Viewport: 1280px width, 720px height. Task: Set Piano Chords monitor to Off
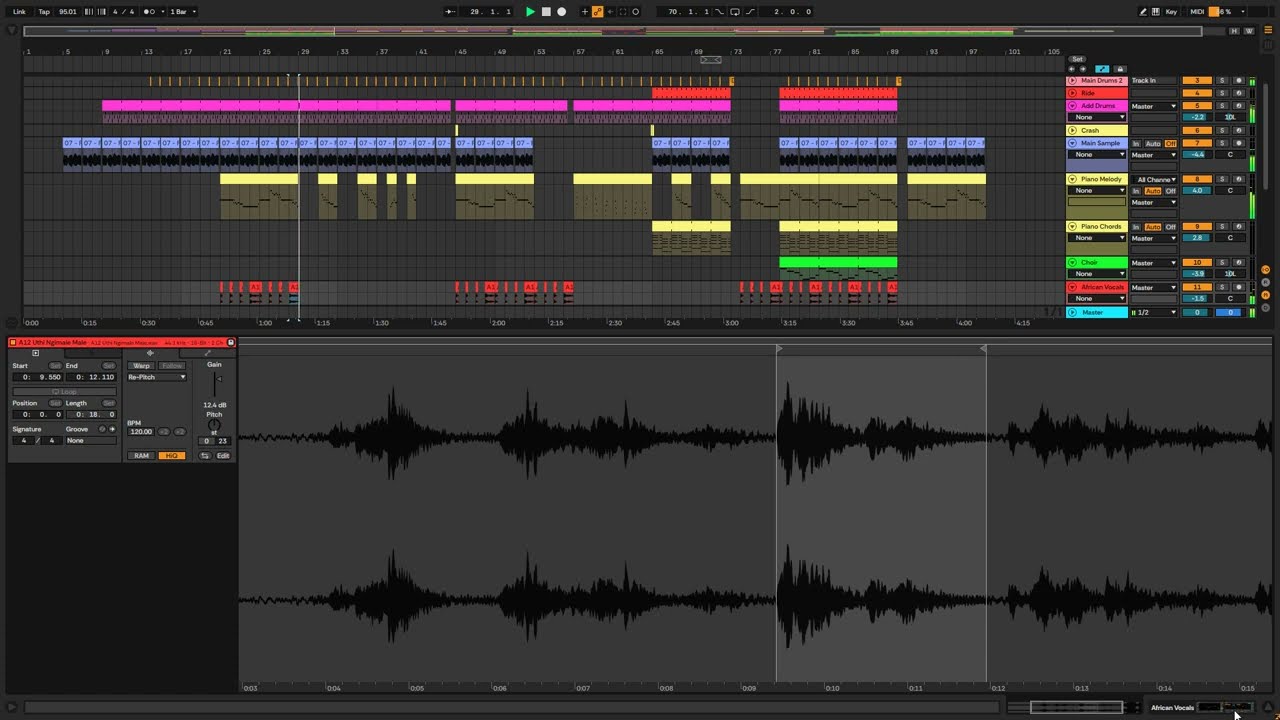click(x=1171, y=226)
